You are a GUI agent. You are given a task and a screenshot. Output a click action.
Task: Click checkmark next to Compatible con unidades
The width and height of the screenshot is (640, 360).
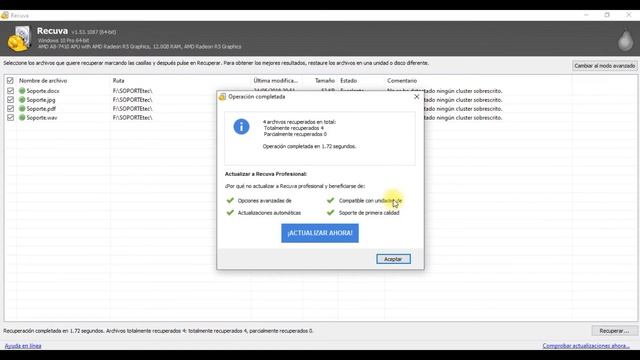[x=330, y=200]
